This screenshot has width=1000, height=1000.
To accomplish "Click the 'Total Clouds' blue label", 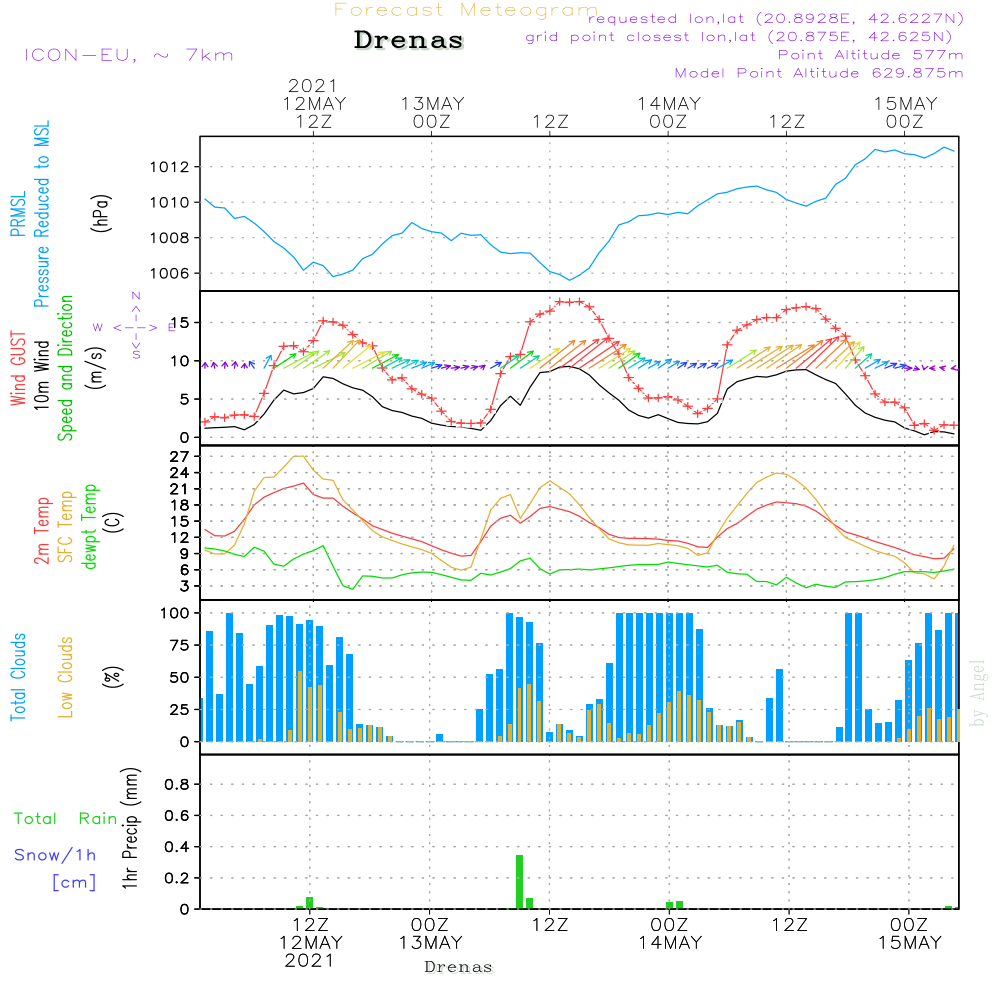I will click(18, 677).
